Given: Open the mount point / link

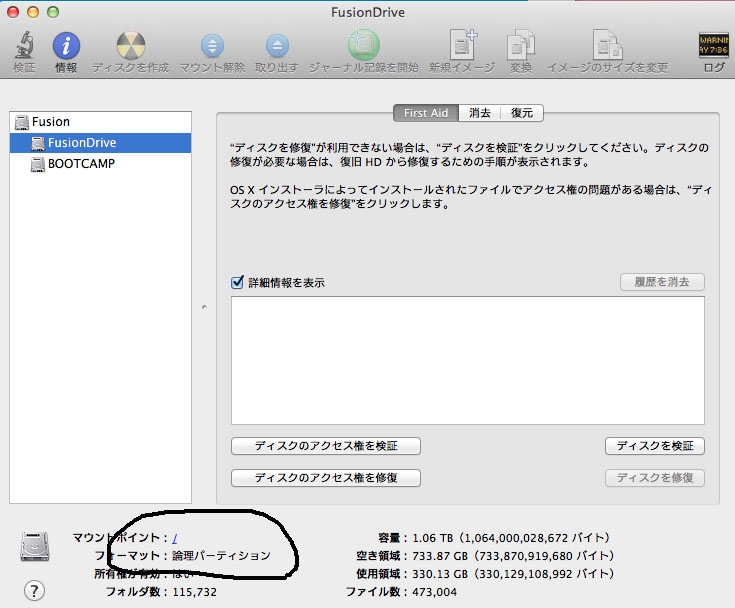Looking at the screenshot, I should 174,538.
